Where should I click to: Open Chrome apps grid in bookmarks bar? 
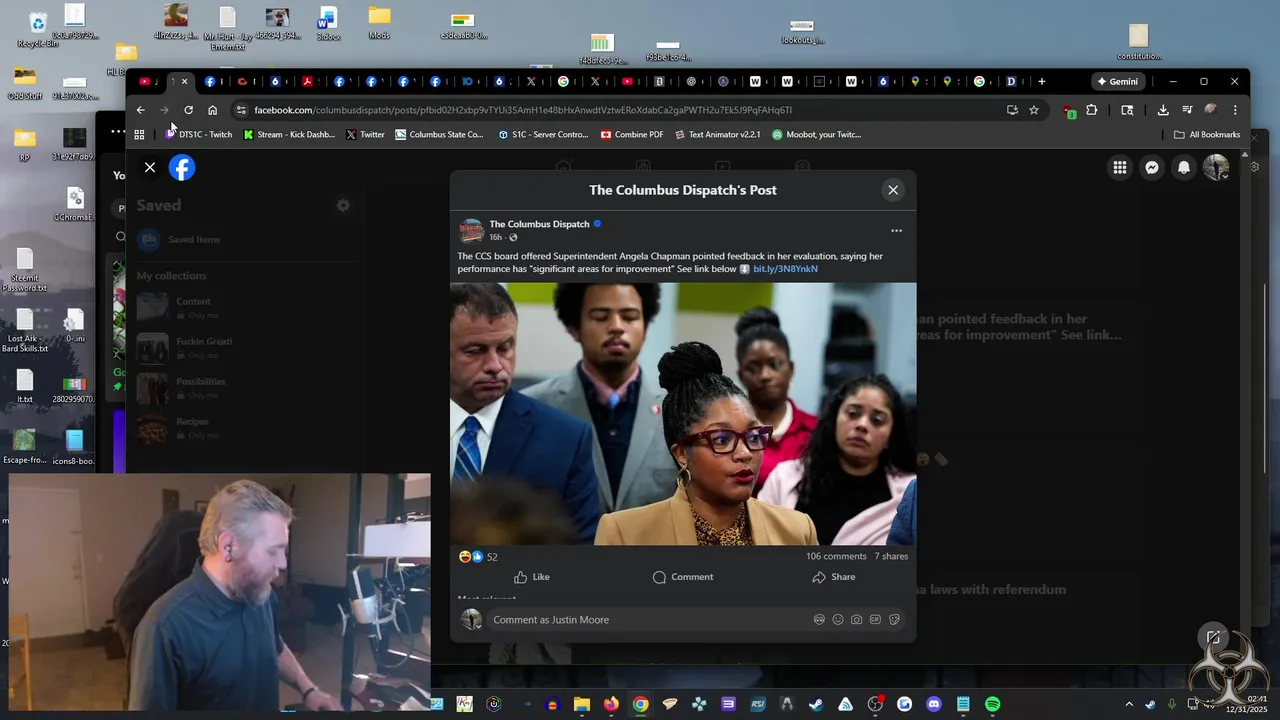[139, 135]
